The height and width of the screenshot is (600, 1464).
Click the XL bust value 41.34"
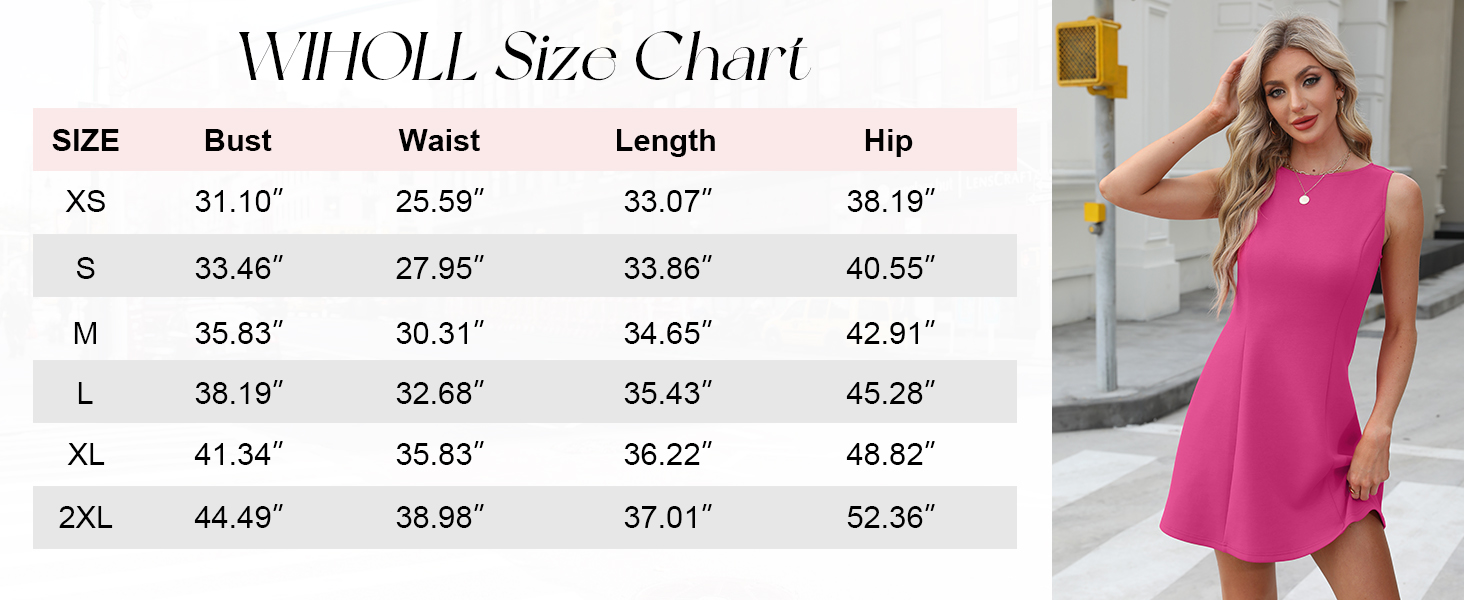coord(239,455)
